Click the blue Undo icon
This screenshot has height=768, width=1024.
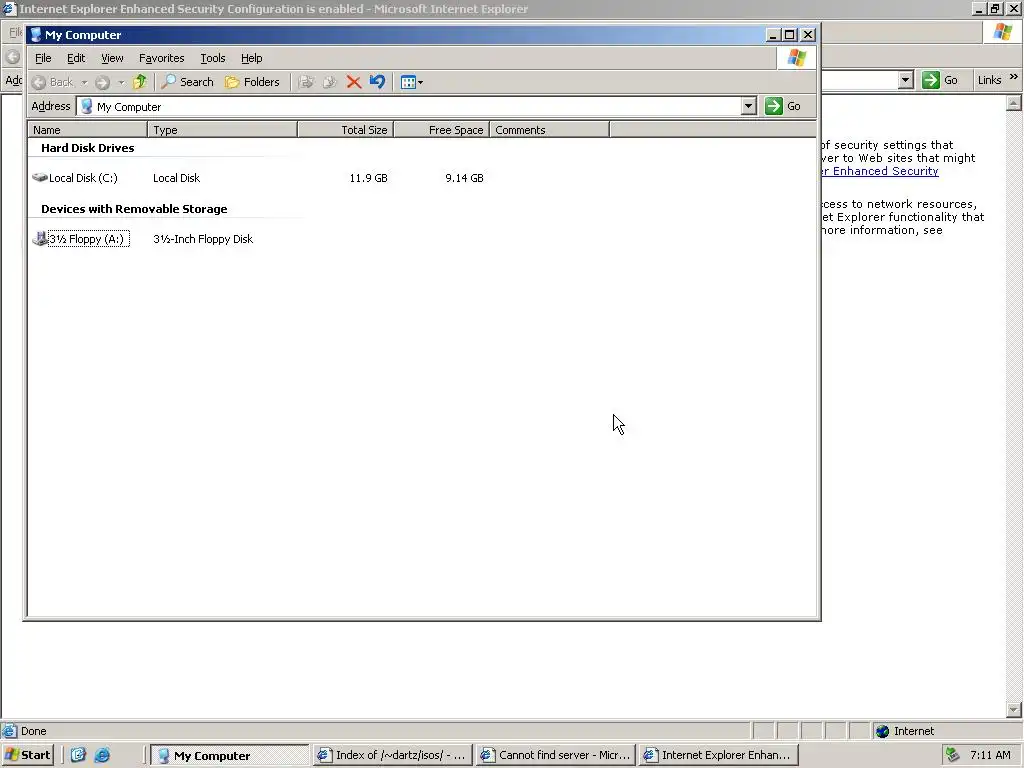pos(377,82)
